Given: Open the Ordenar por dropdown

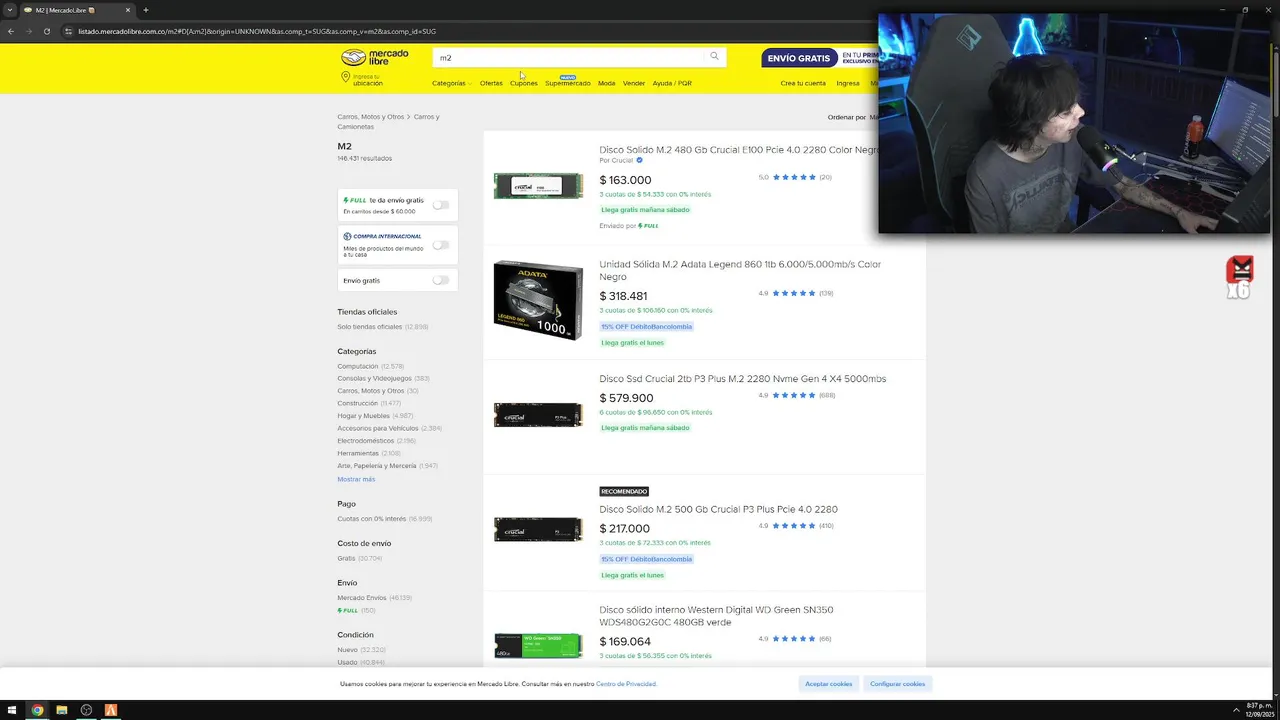Looking at the screenshot, I should coord(855,117).
